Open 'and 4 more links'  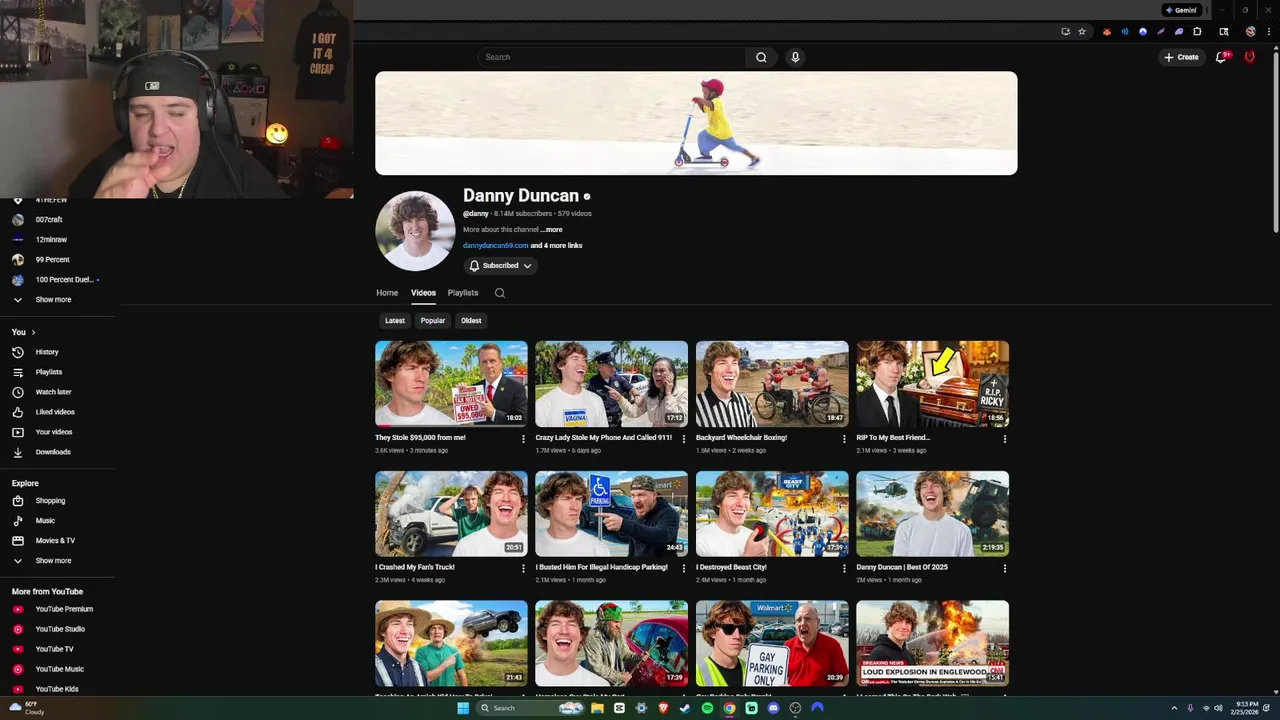tap(556, 246)
